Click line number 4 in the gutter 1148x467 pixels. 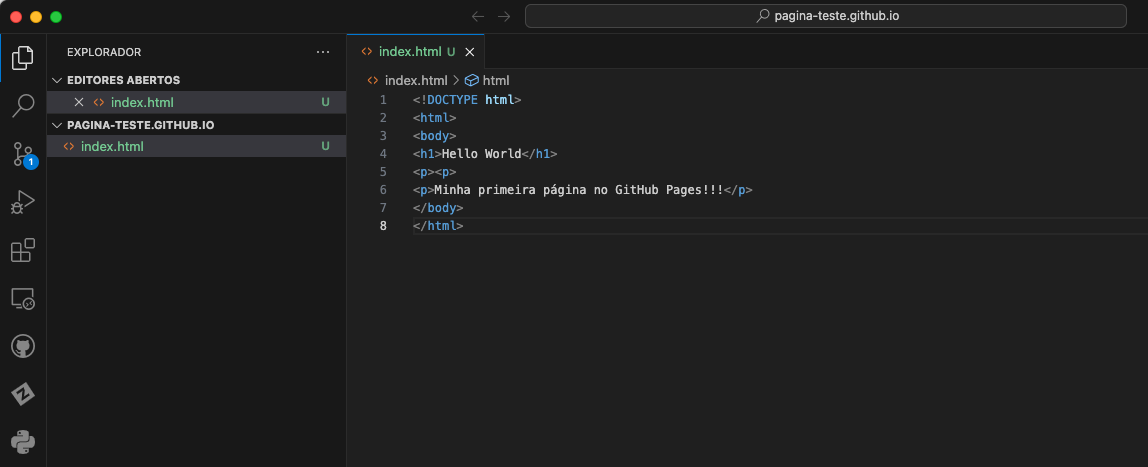[383, 154]
